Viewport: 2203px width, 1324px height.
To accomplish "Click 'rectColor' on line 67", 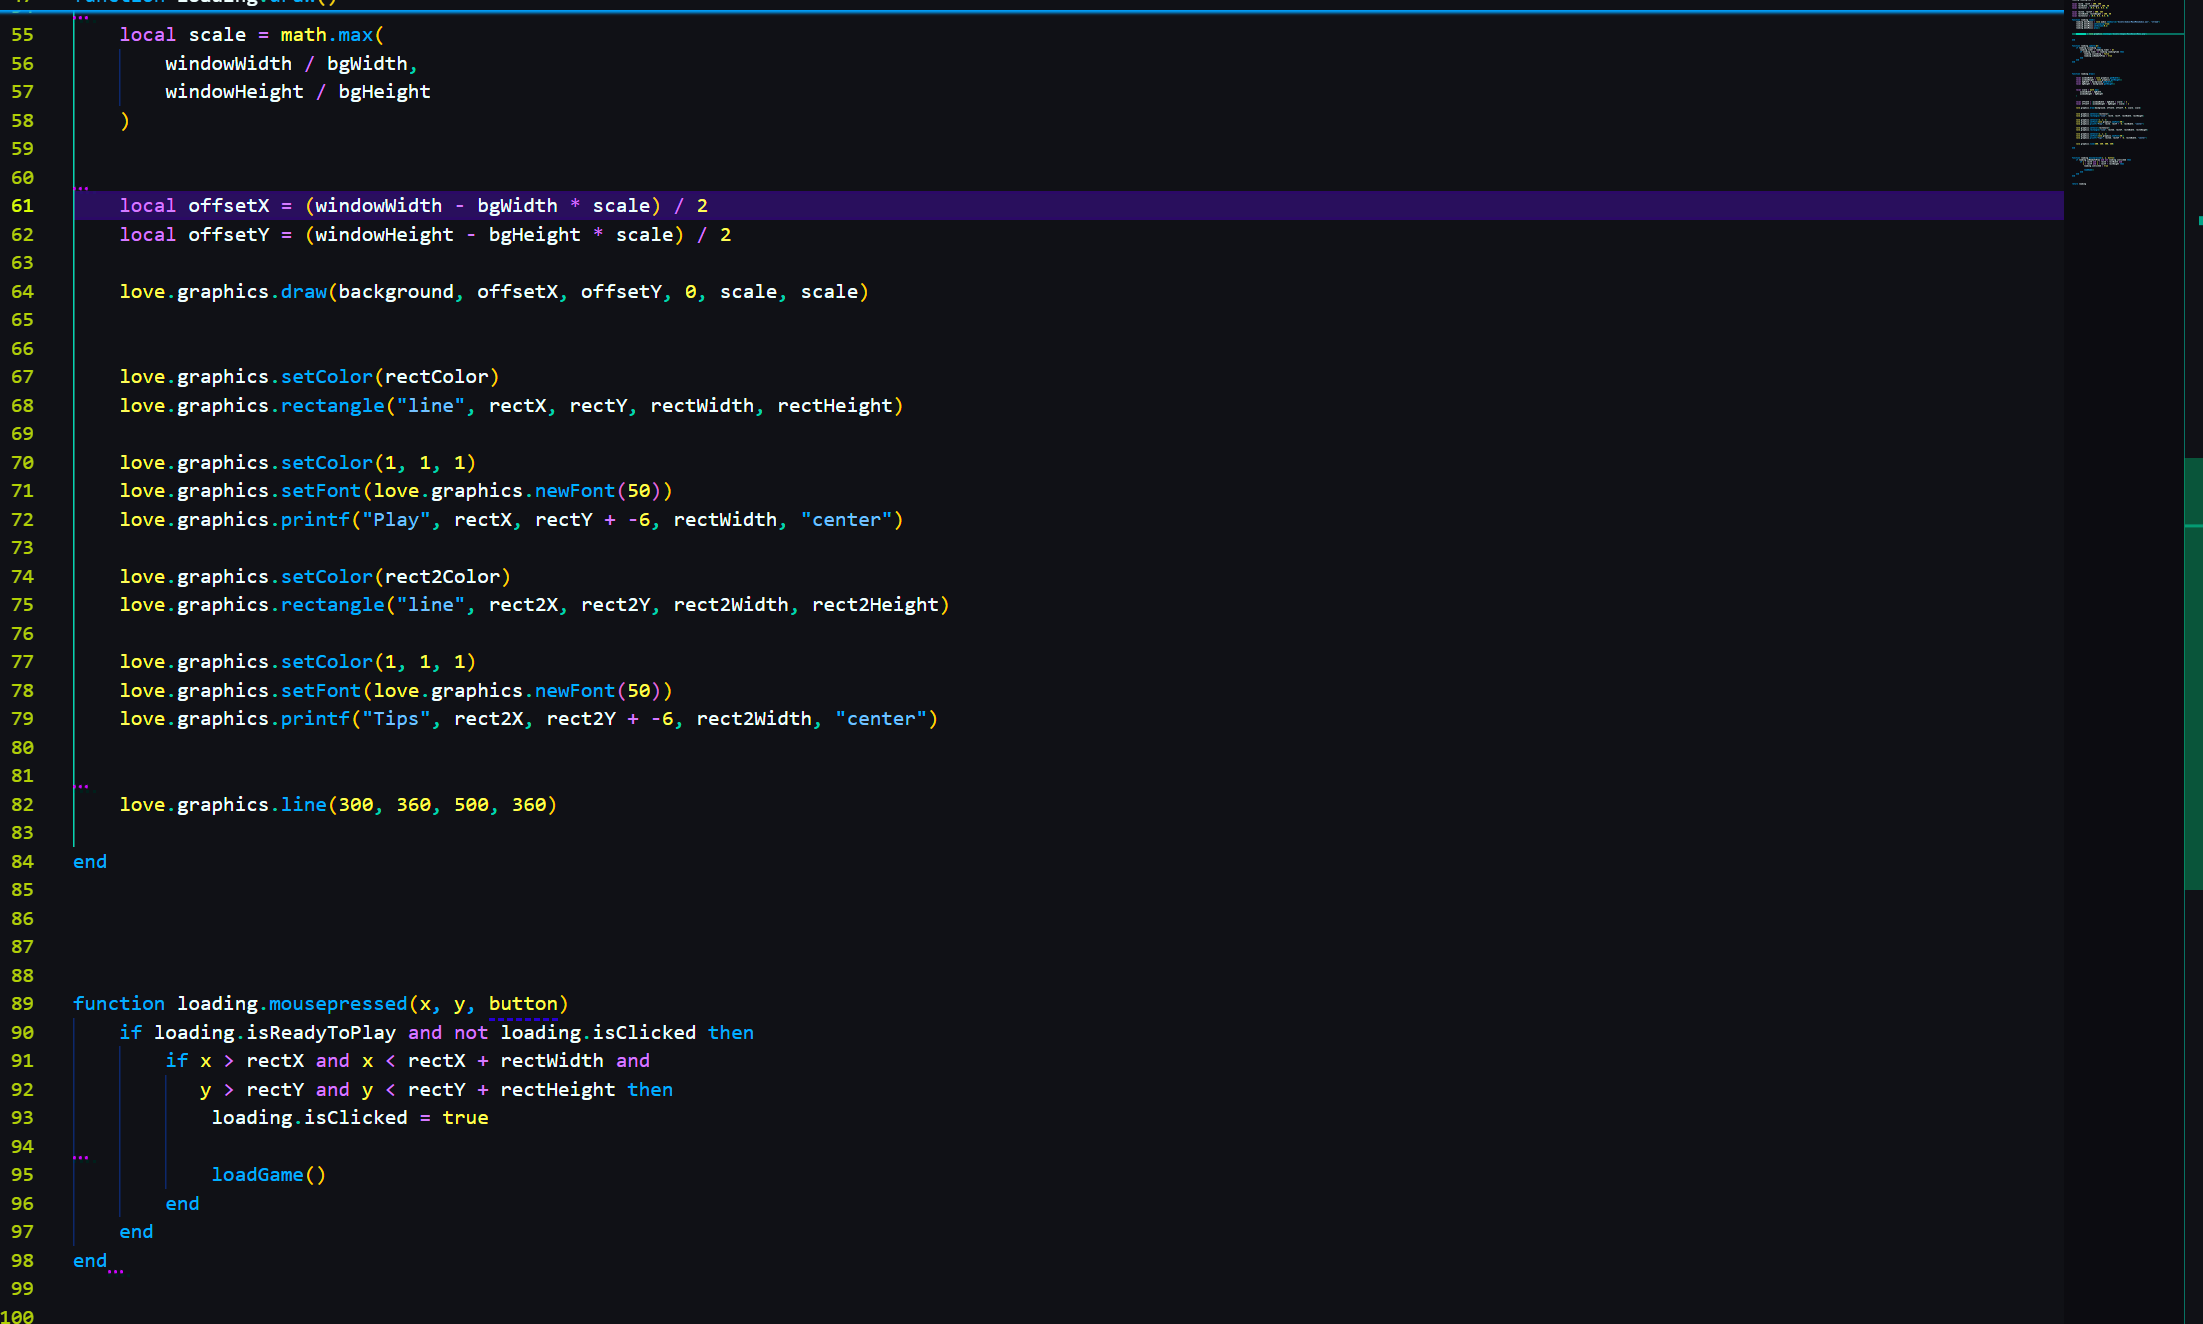I will pos(436,377).
